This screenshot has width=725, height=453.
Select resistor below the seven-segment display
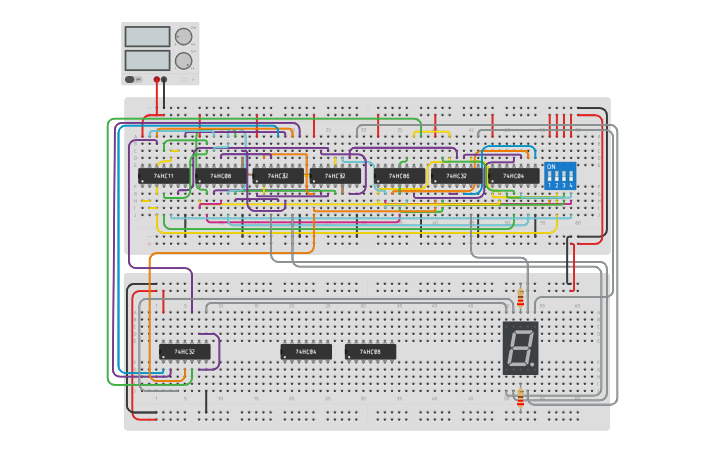(521, 398)
